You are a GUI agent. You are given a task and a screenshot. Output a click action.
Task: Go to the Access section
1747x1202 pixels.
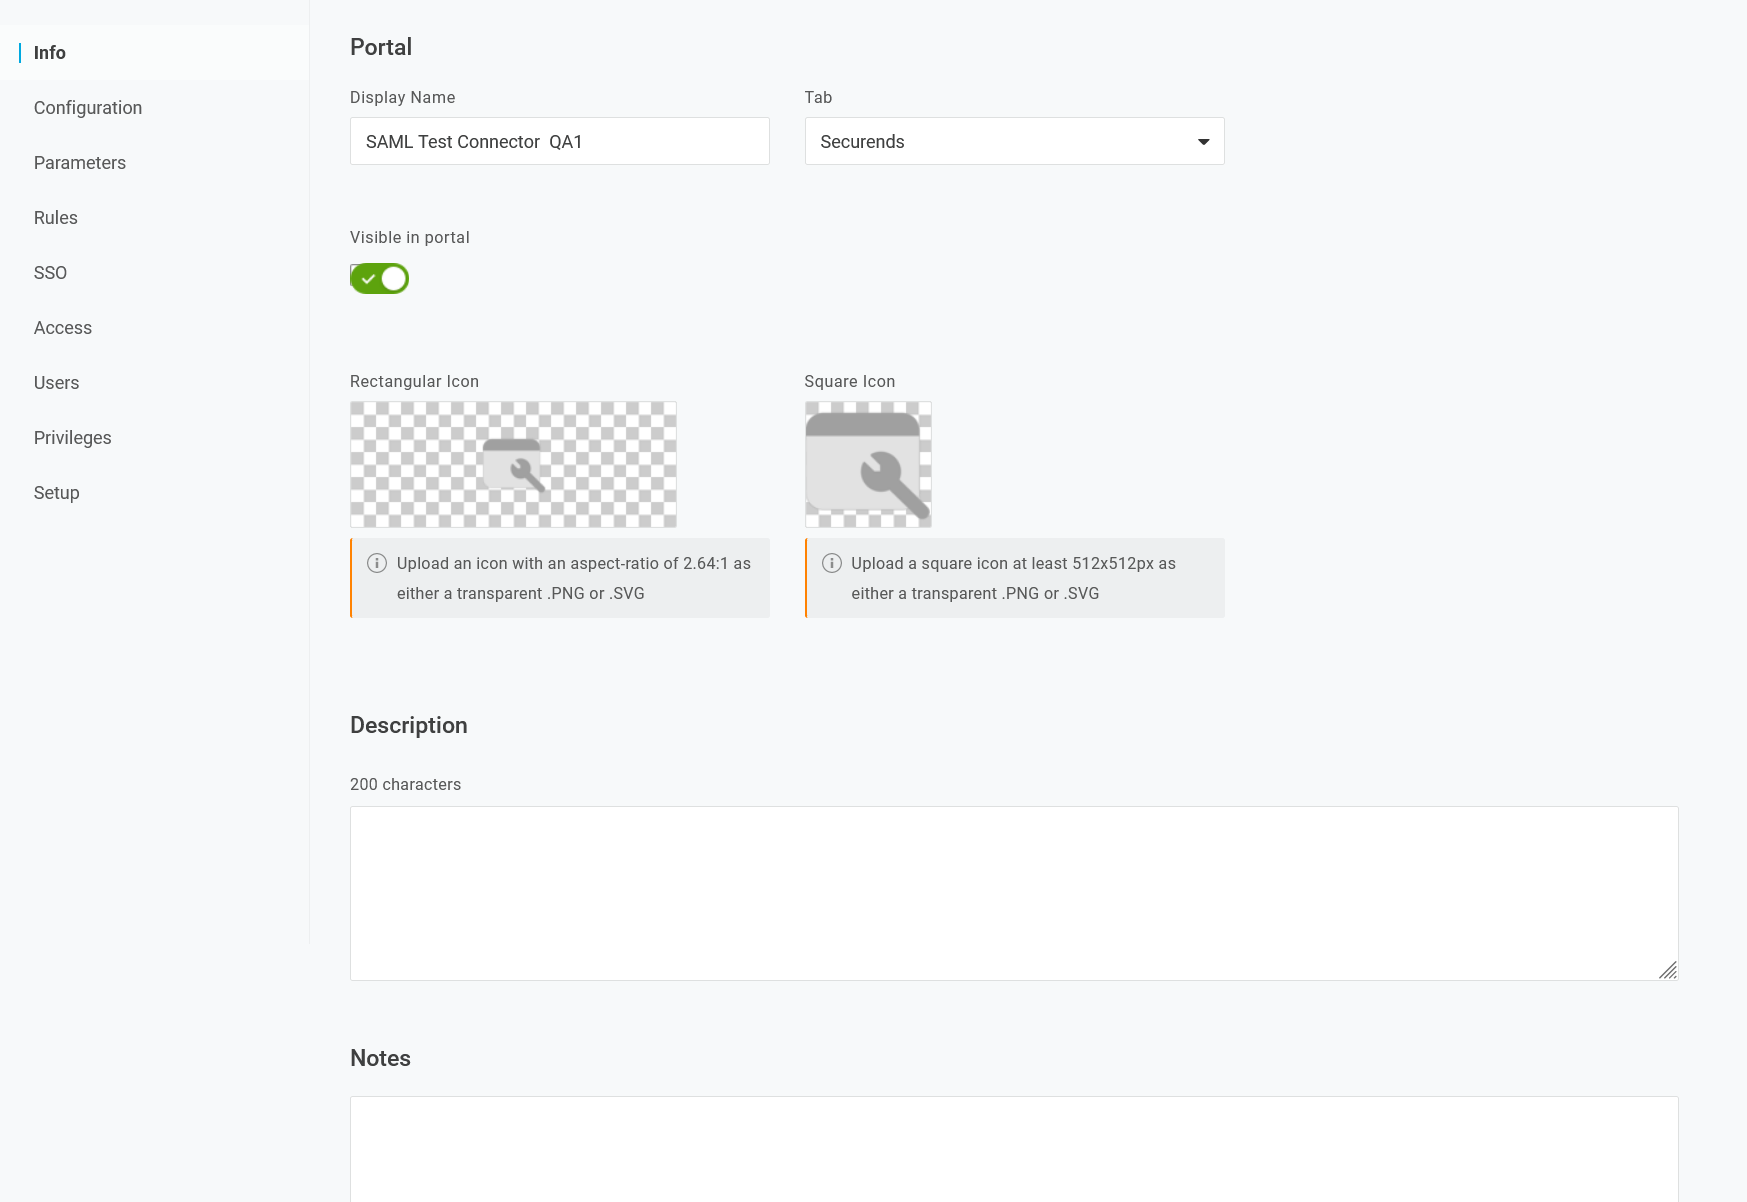(63, 327)
